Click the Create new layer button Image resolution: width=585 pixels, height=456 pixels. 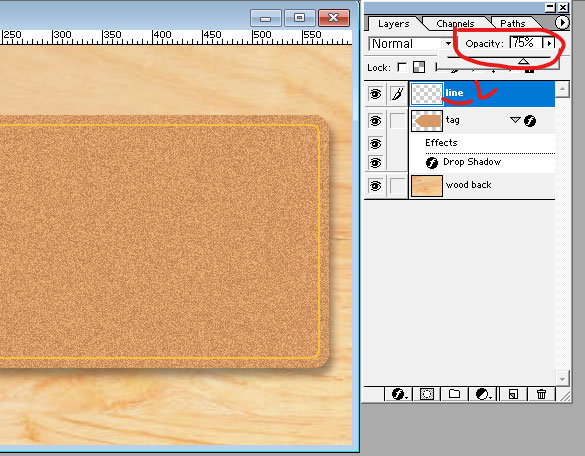click(513, 394)
